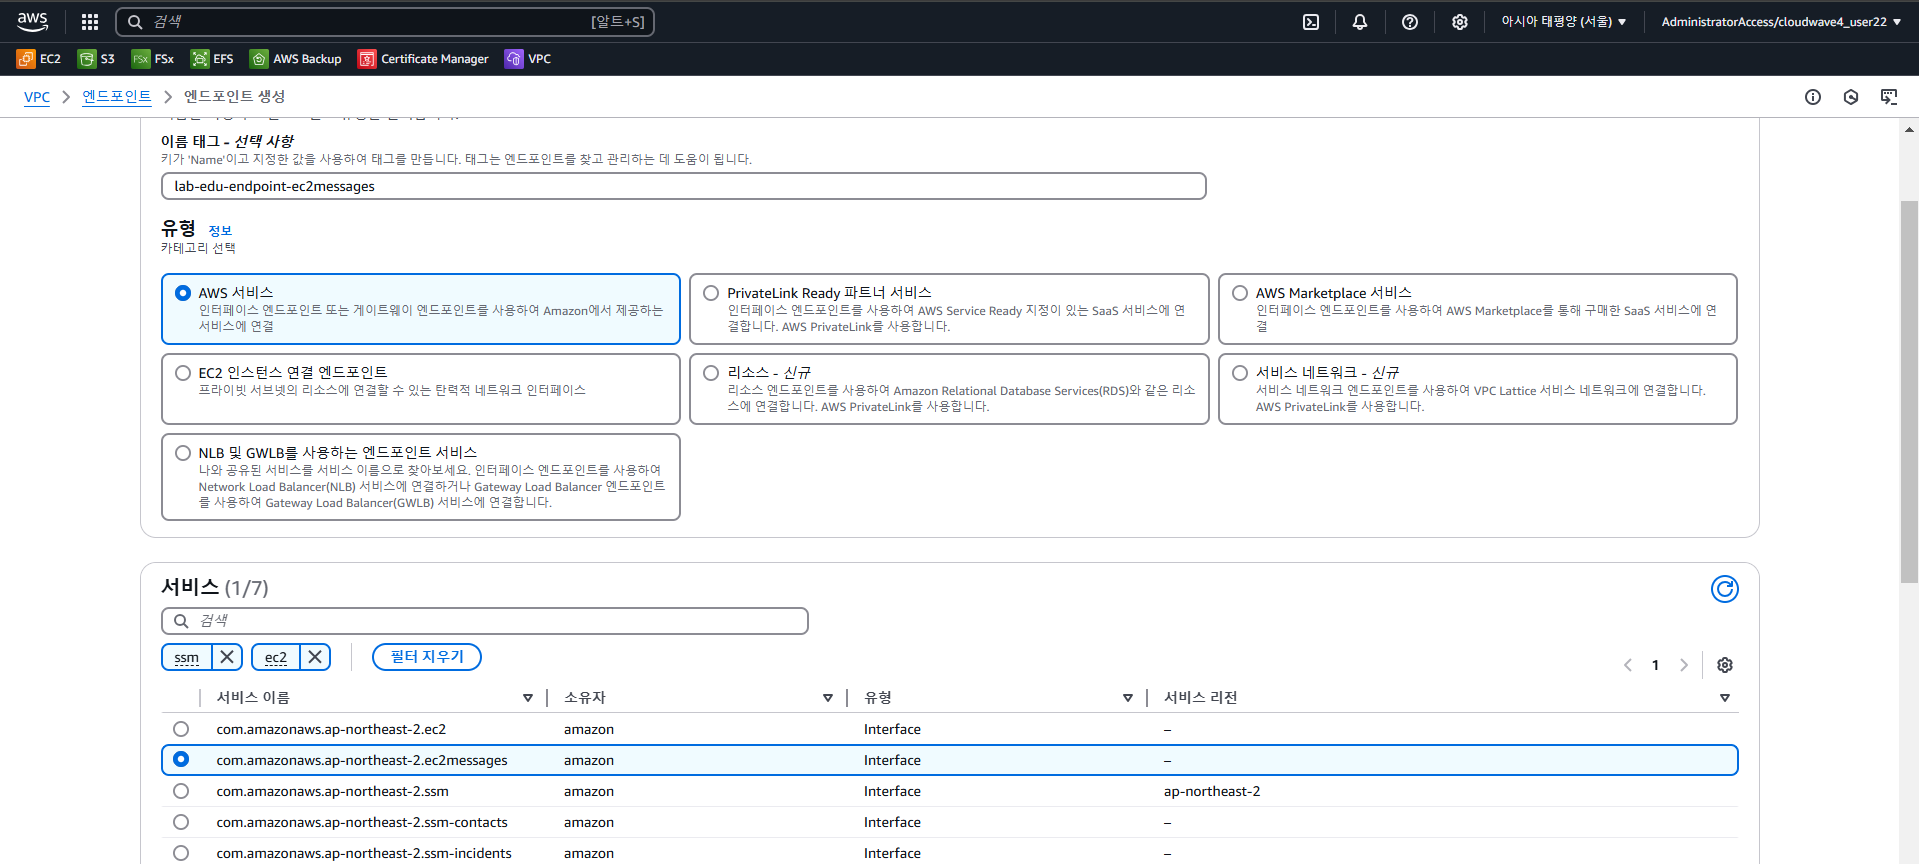
Task: Select ec2messages service radio
Action: click(x=181, y=760)
